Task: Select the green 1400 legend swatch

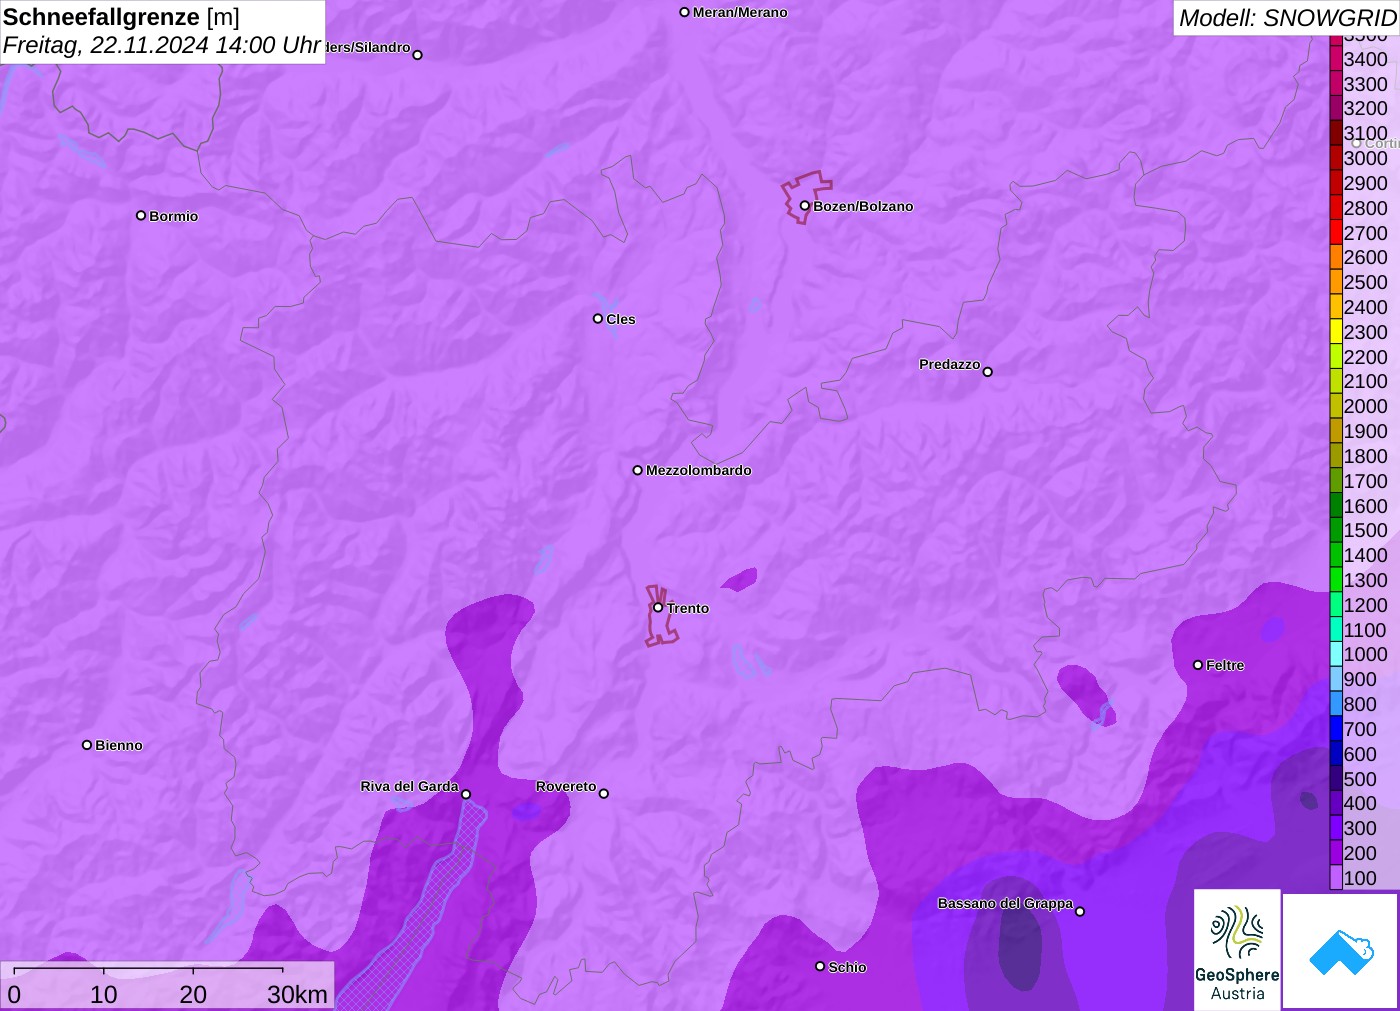Action: tap(1336, 555)
